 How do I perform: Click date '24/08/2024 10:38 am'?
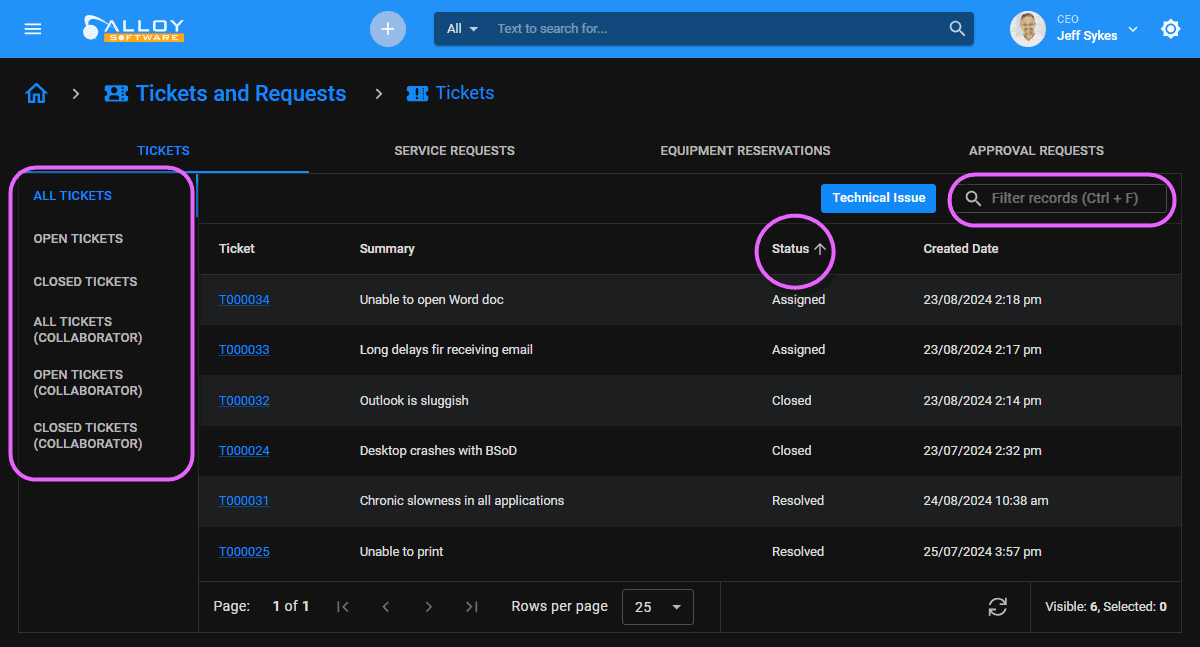(986, 501)
